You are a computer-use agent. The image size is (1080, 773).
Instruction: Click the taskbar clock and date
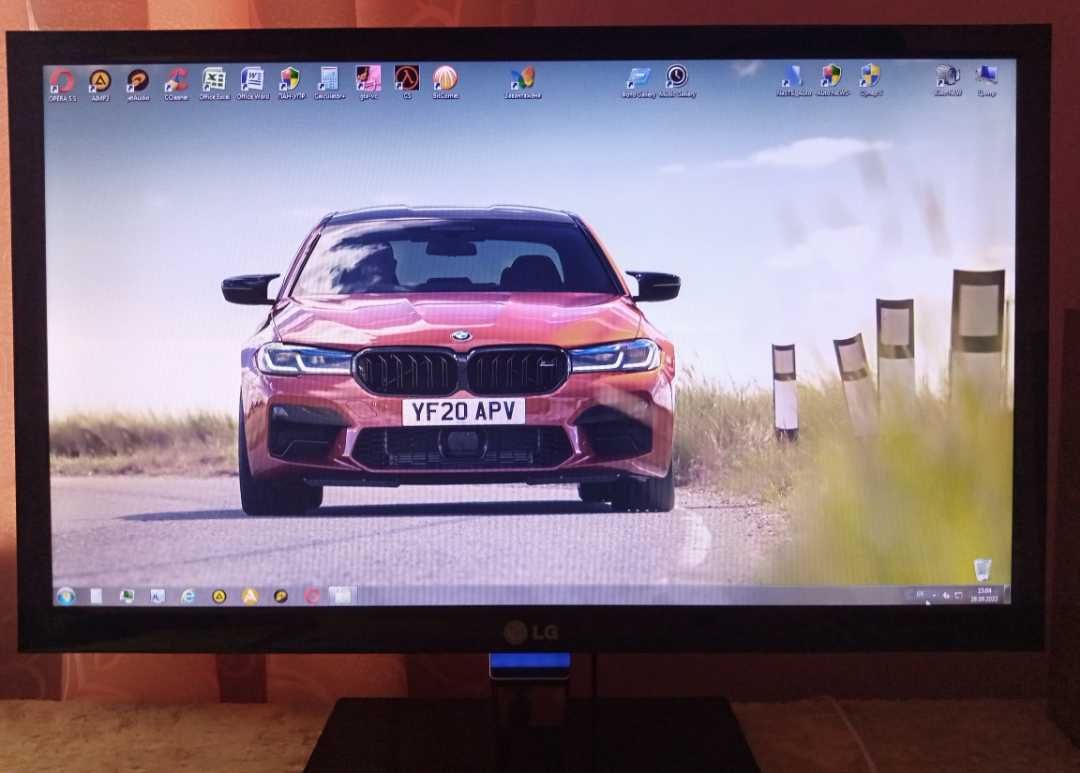click(x=984, y=595)
